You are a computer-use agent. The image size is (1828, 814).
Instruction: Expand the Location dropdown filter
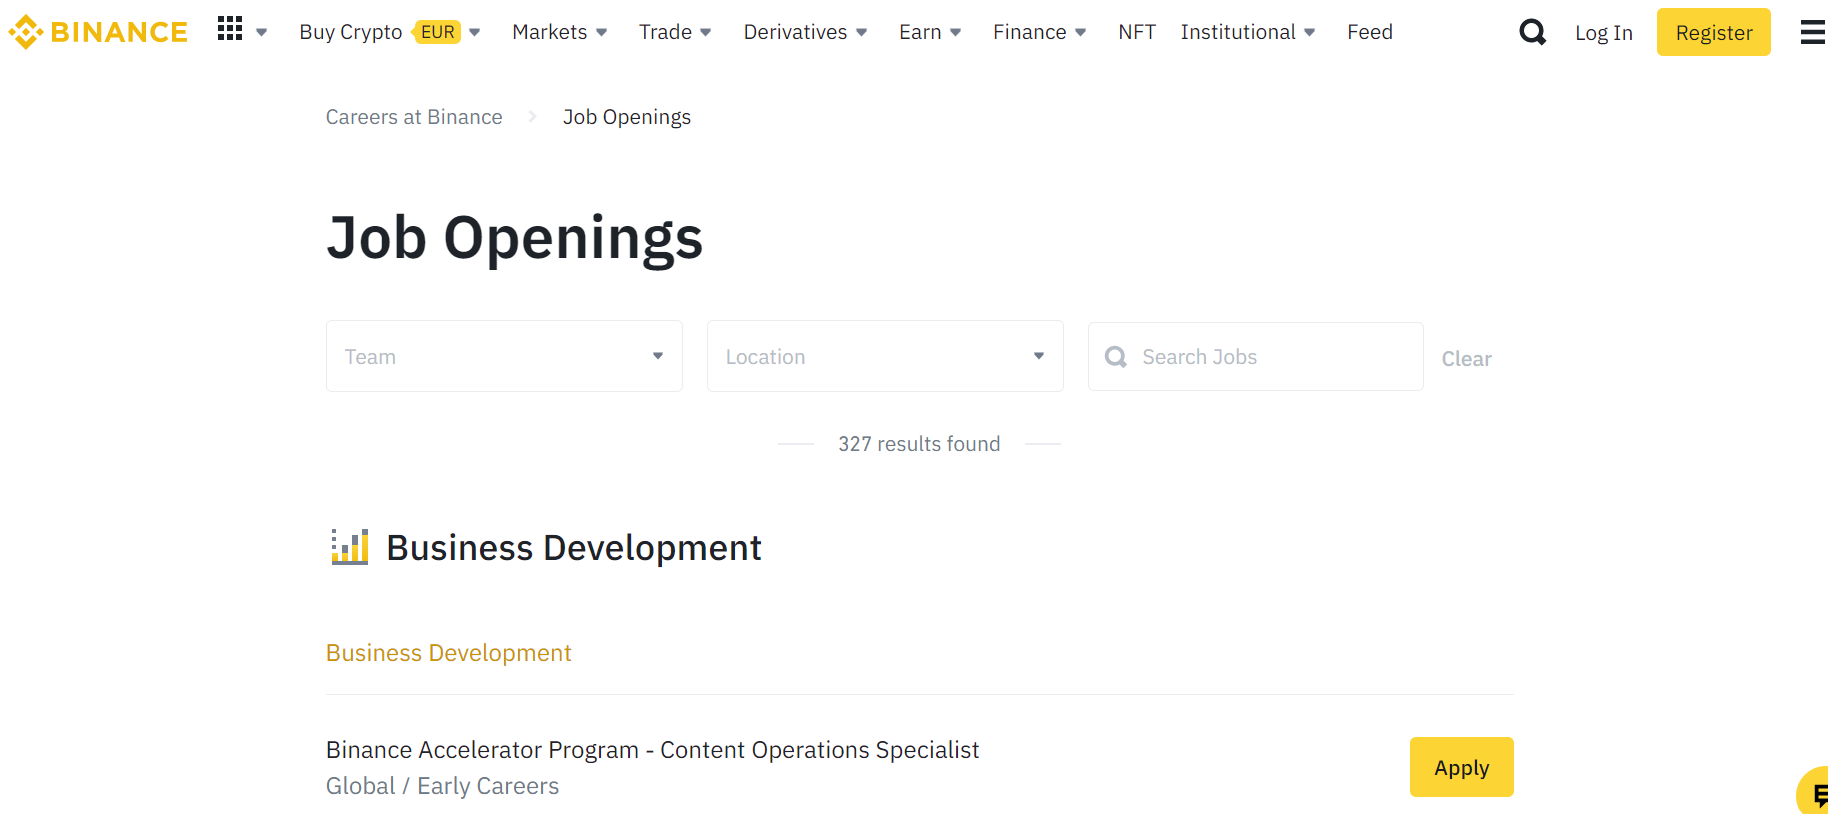[884, 356]
